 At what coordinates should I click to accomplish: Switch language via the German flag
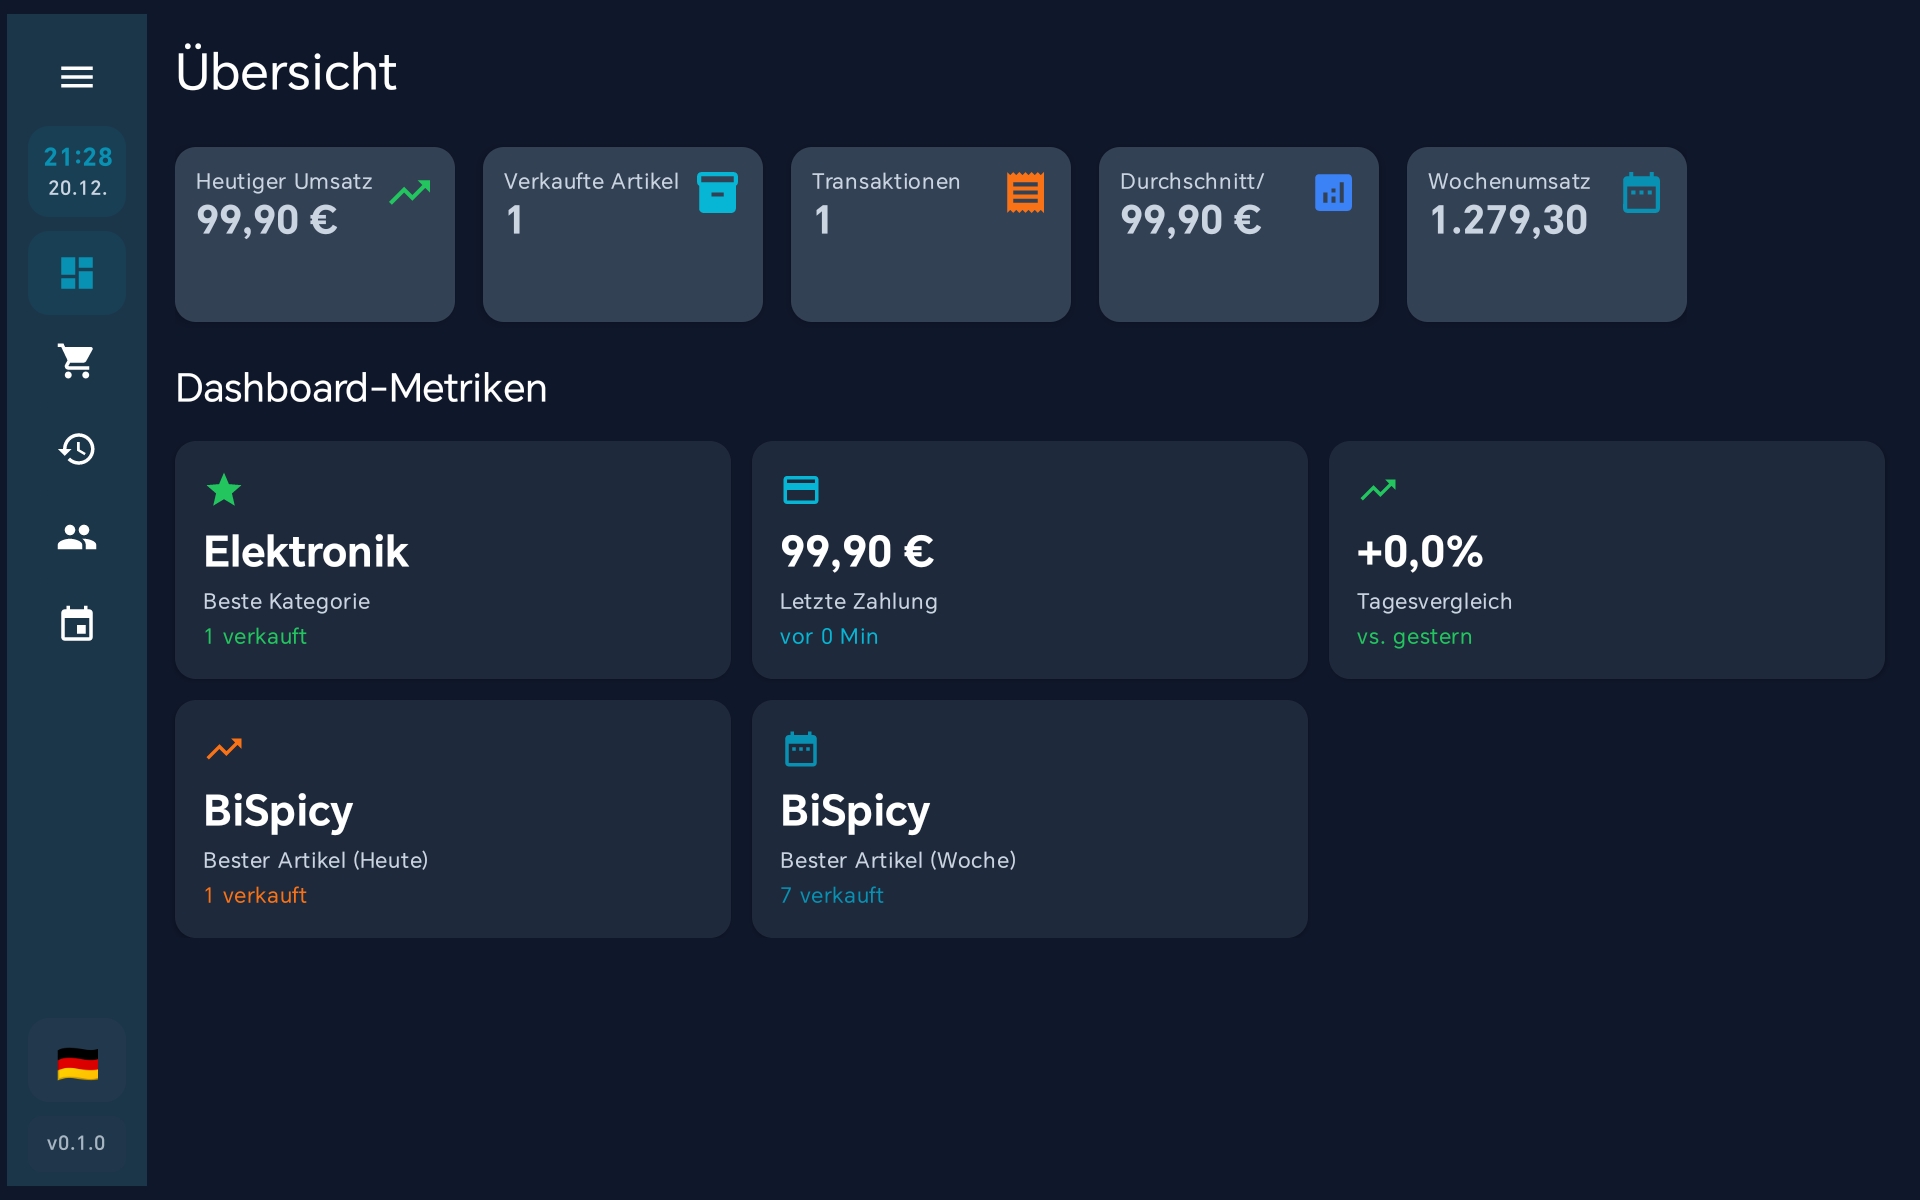[77, 1061]
